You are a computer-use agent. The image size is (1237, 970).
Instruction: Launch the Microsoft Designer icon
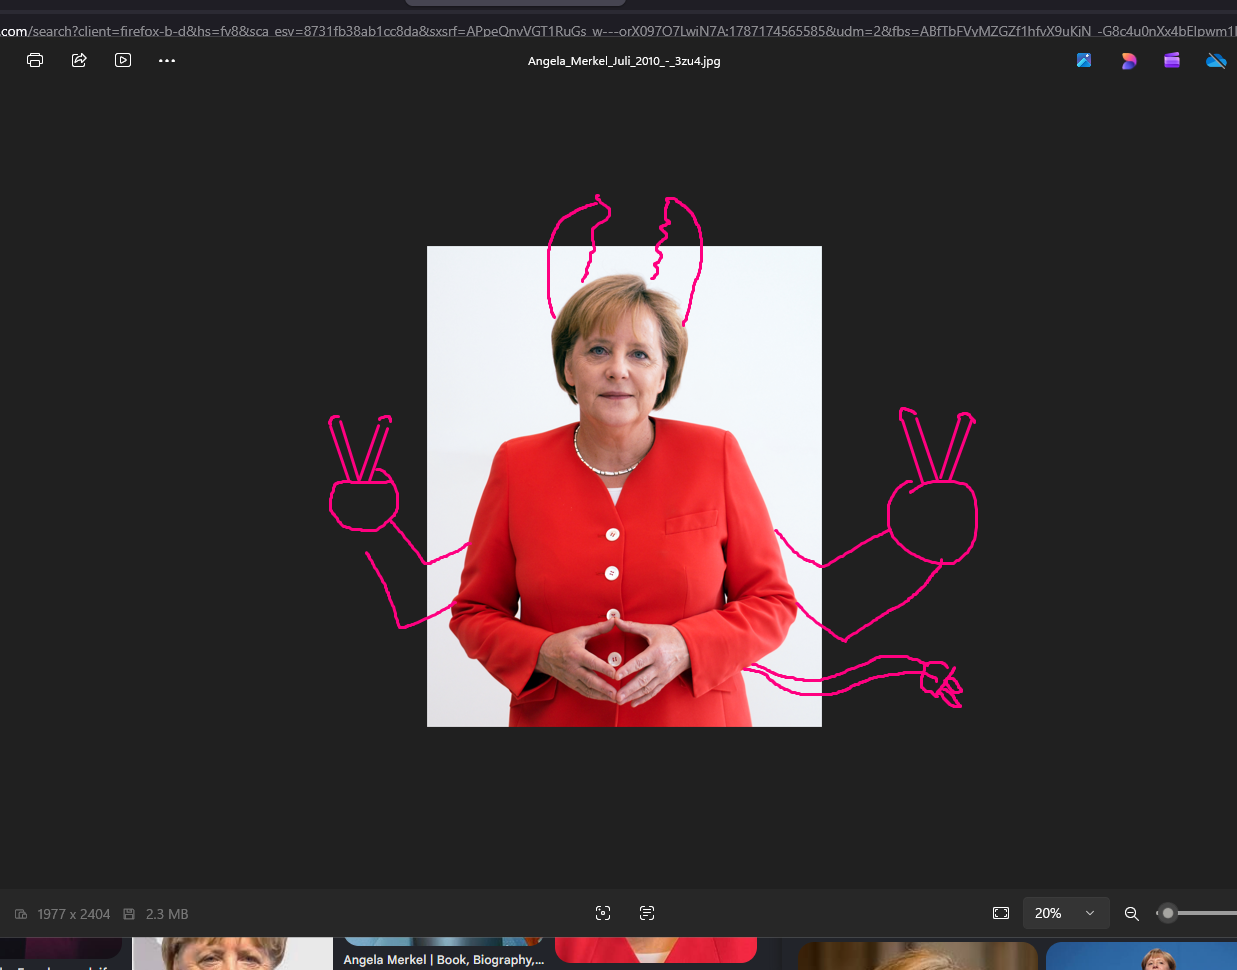point(1128,60)
